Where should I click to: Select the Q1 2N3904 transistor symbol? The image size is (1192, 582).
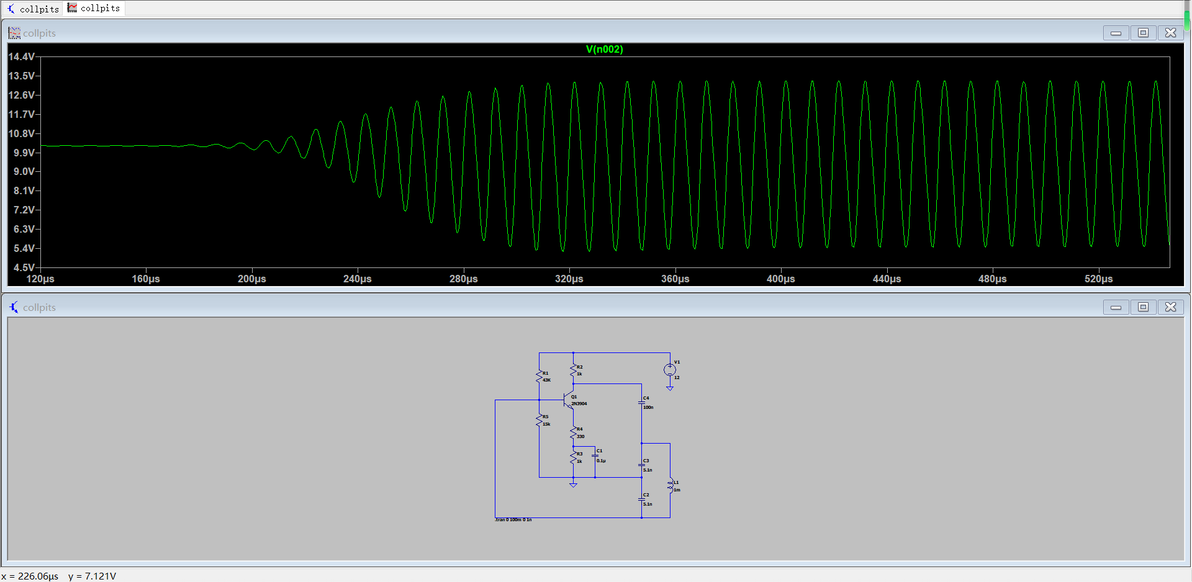pyautogui.click(x=569, y=400)
